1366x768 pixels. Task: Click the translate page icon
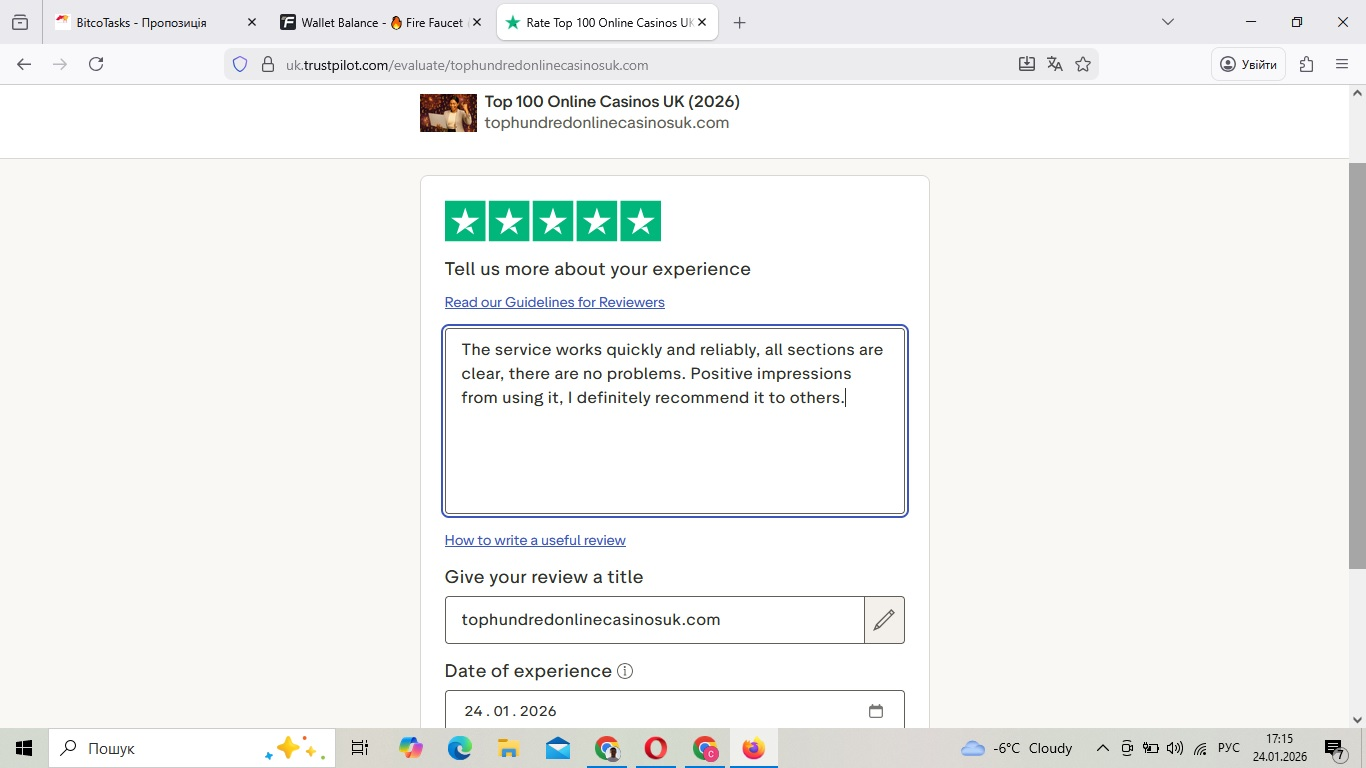point(1055,64)
